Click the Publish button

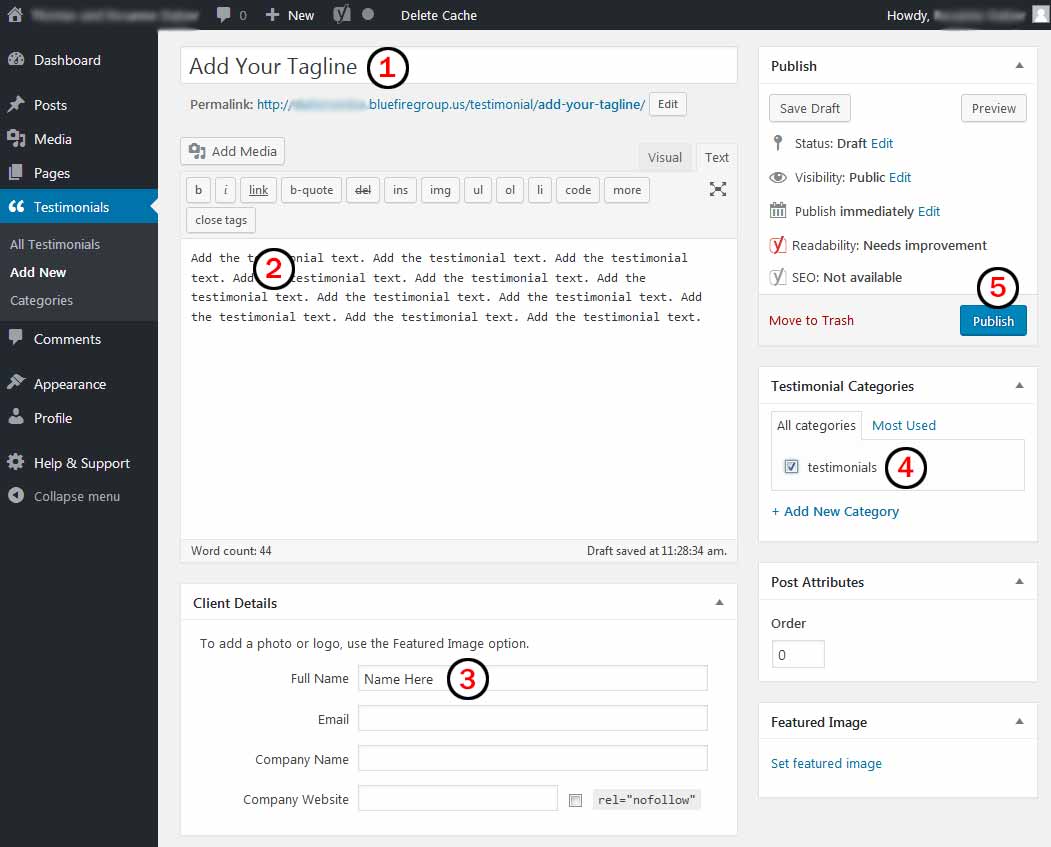pyautogui.click(x=993, y=321)
